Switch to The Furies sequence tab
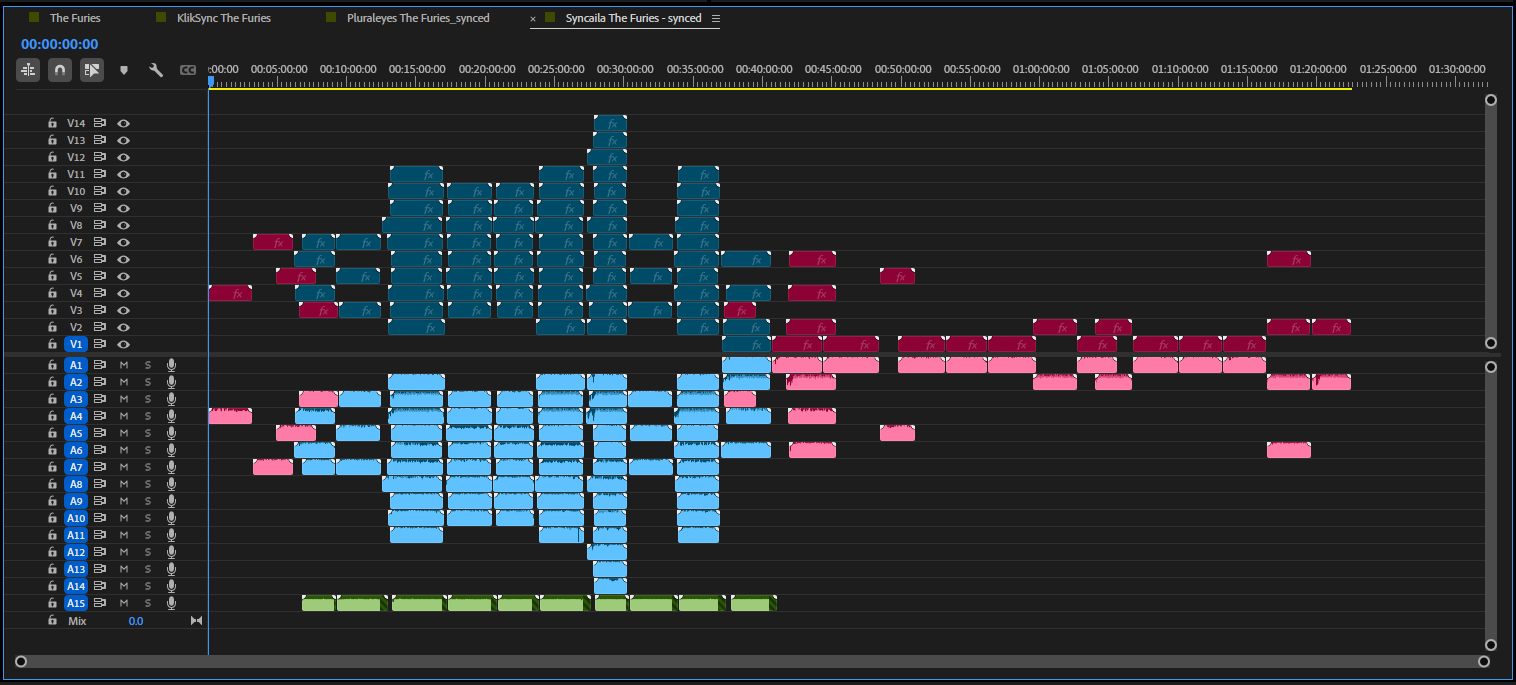 point(75,18)
